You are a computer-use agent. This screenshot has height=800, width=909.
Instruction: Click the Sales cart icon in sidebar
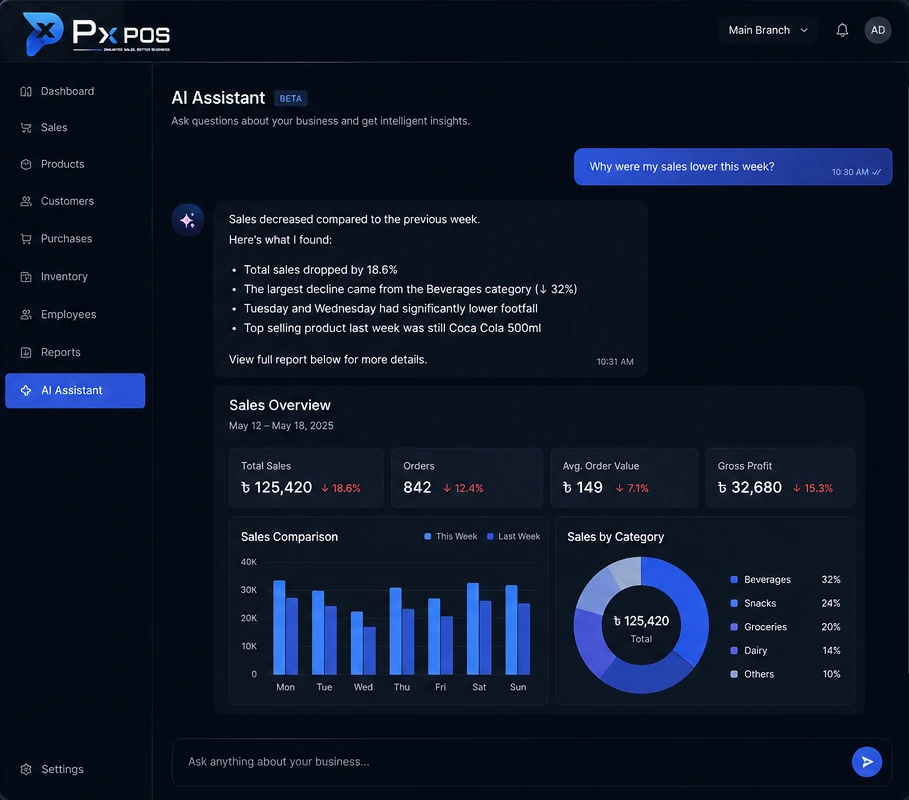[x=26, y=128]
